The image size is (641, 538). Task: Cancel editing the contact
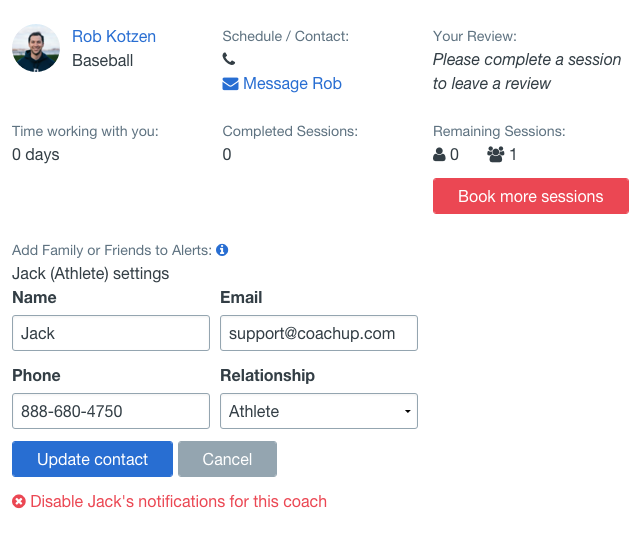click(227, 459)
